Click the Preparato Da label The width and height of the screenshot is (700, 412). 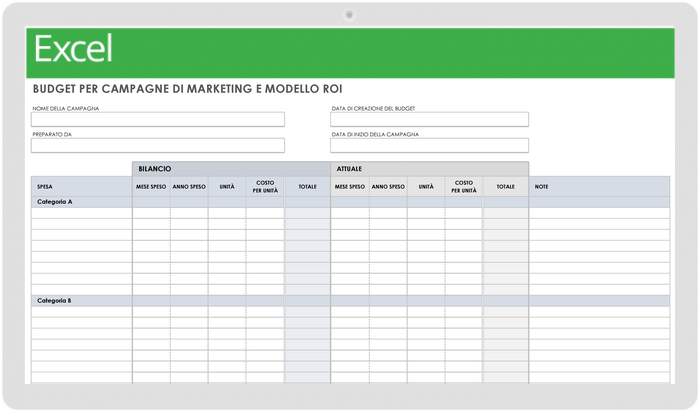click(52, 134)
